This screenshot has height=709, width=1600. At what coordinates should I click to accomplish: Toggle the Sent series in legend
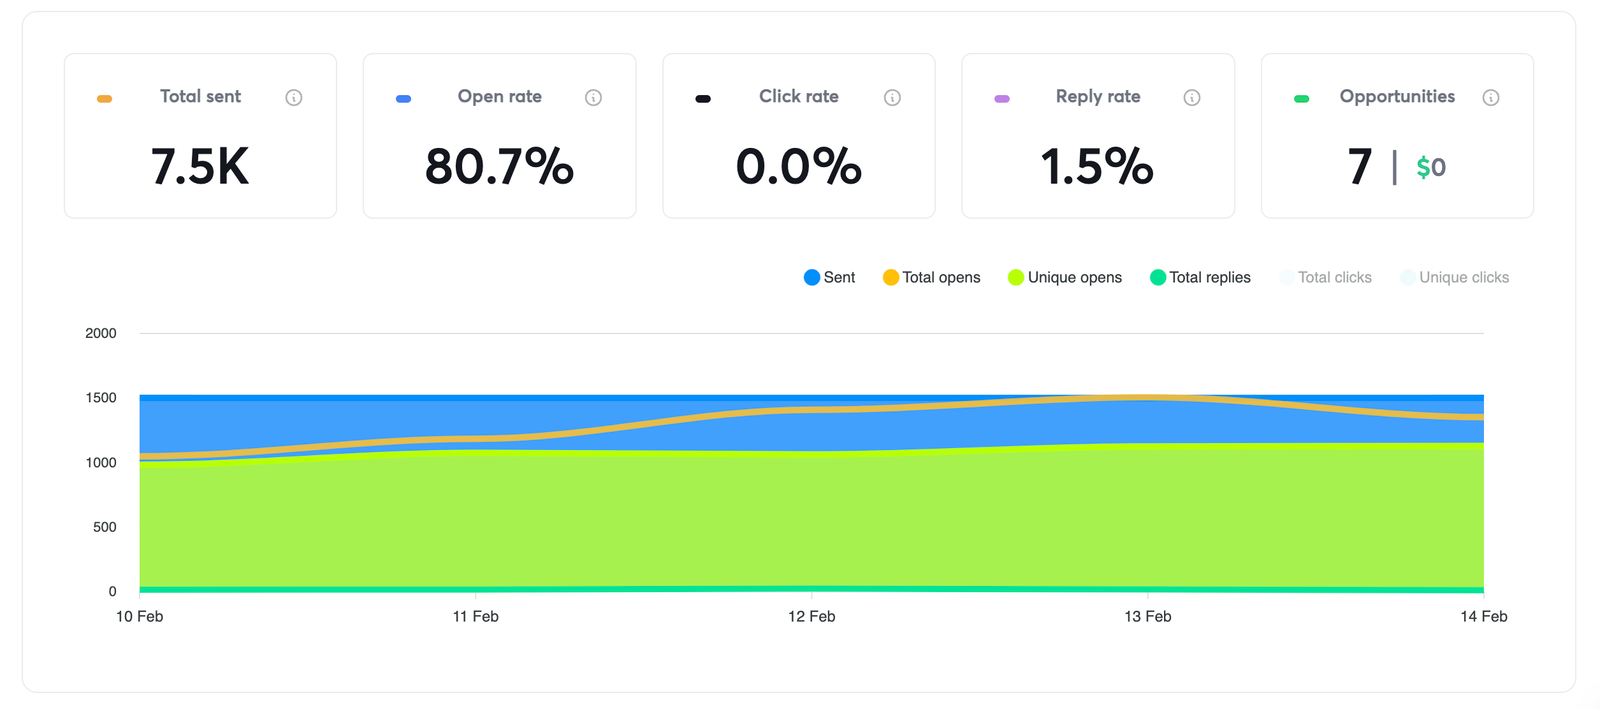click(830, 277)
